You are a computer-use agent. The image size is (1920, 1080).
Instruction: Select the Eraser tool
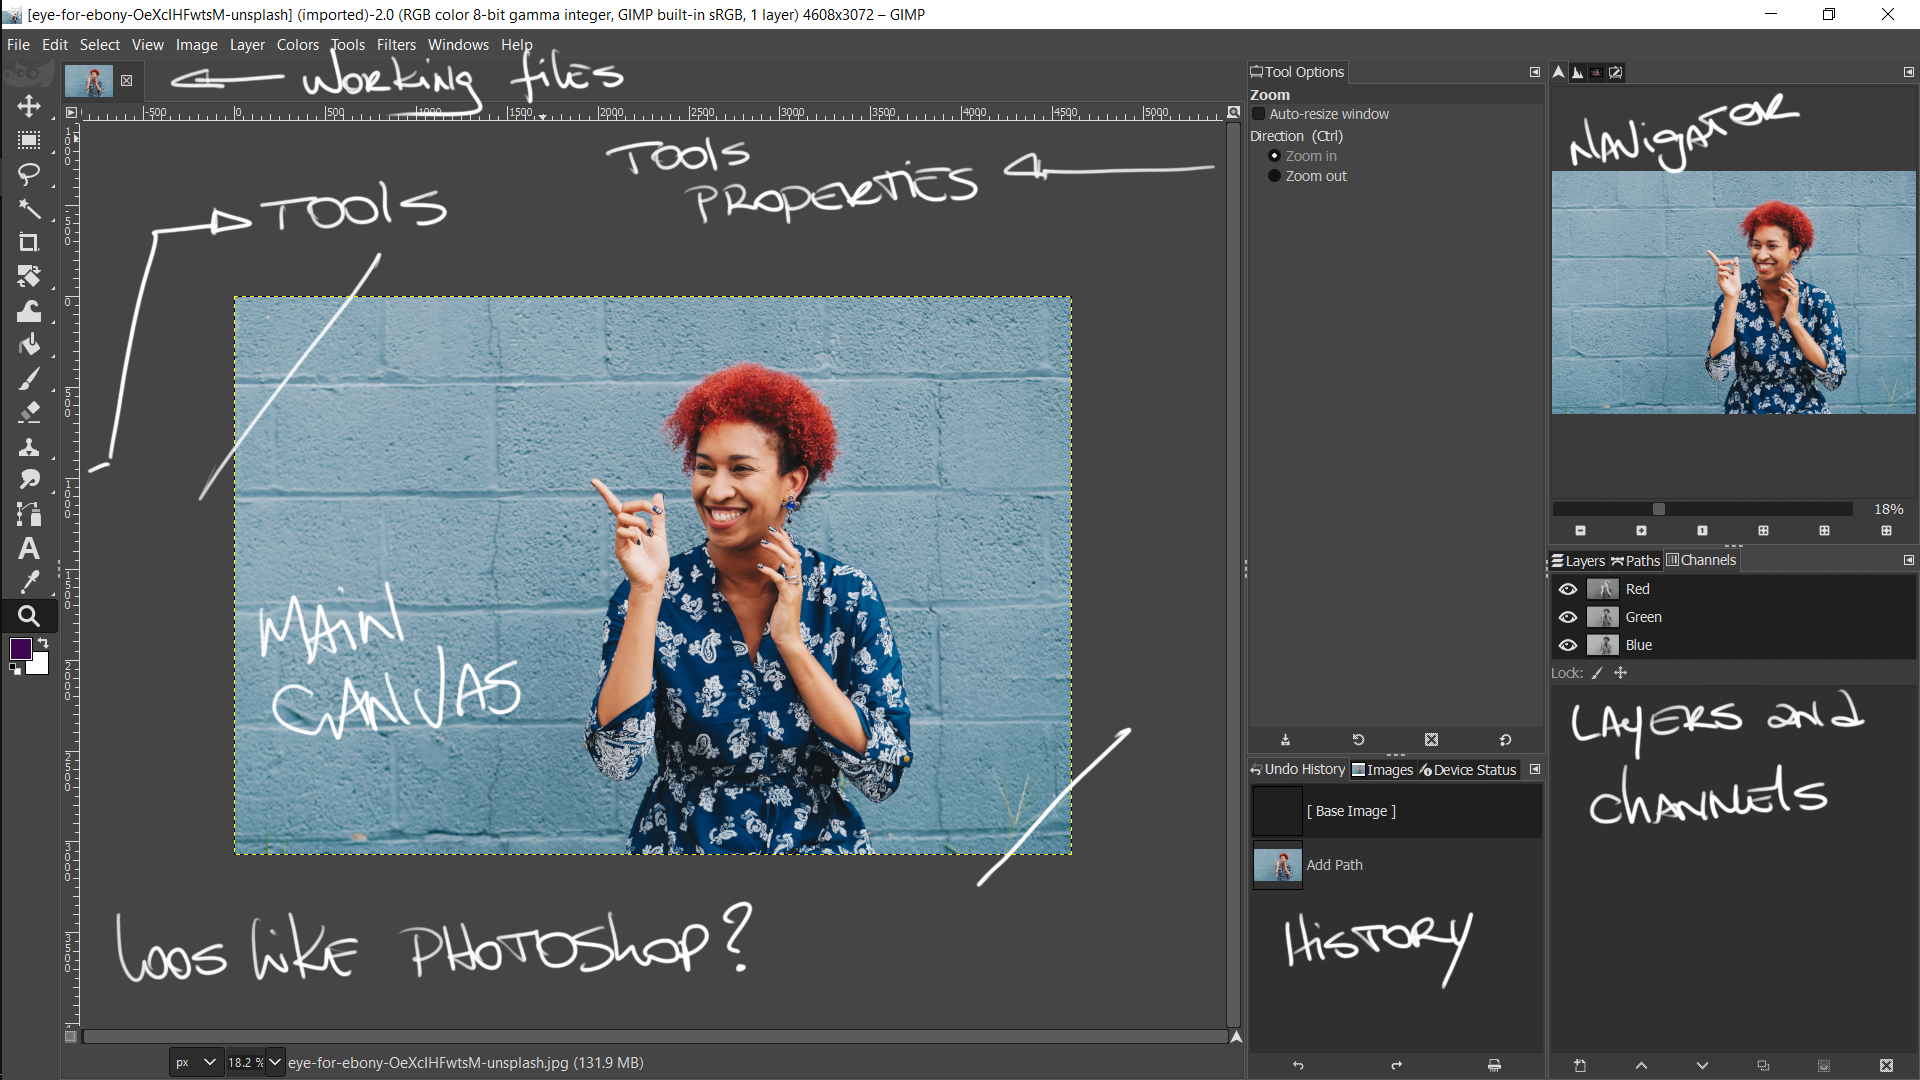point(29,412)
